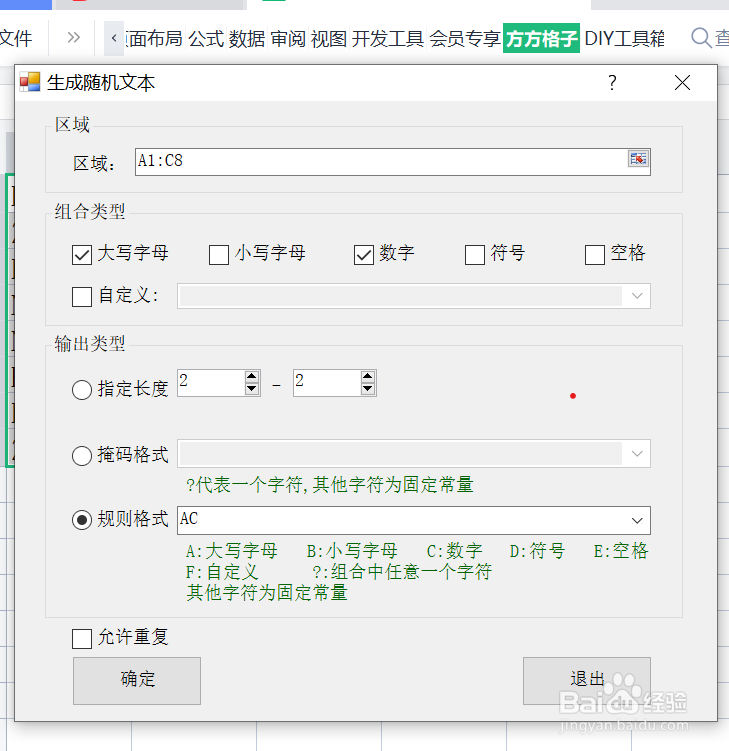The height and width of the screenshot is (751, 729).
Task: Decrease the minimum length spinner
Action: [x=251, y=389]
